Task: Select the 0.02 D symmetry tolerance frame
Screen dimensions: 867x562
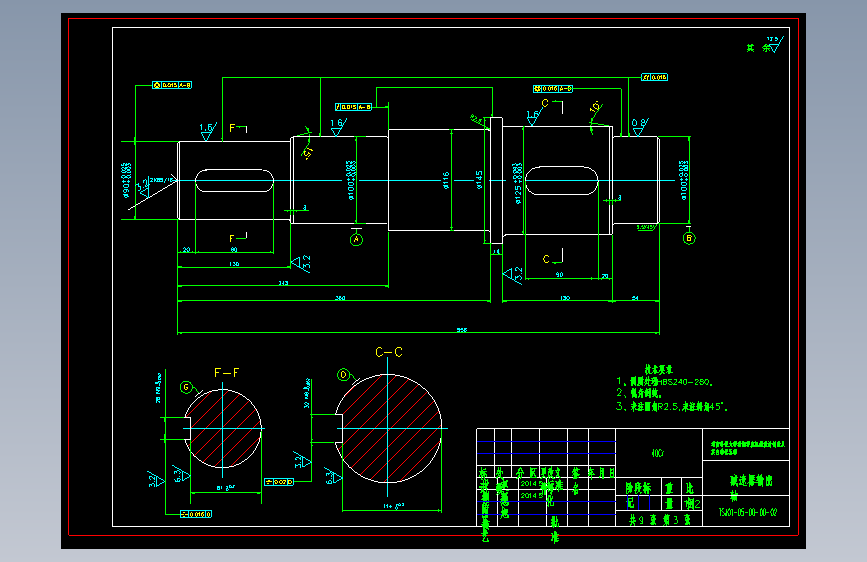Action: click(279, 482)
